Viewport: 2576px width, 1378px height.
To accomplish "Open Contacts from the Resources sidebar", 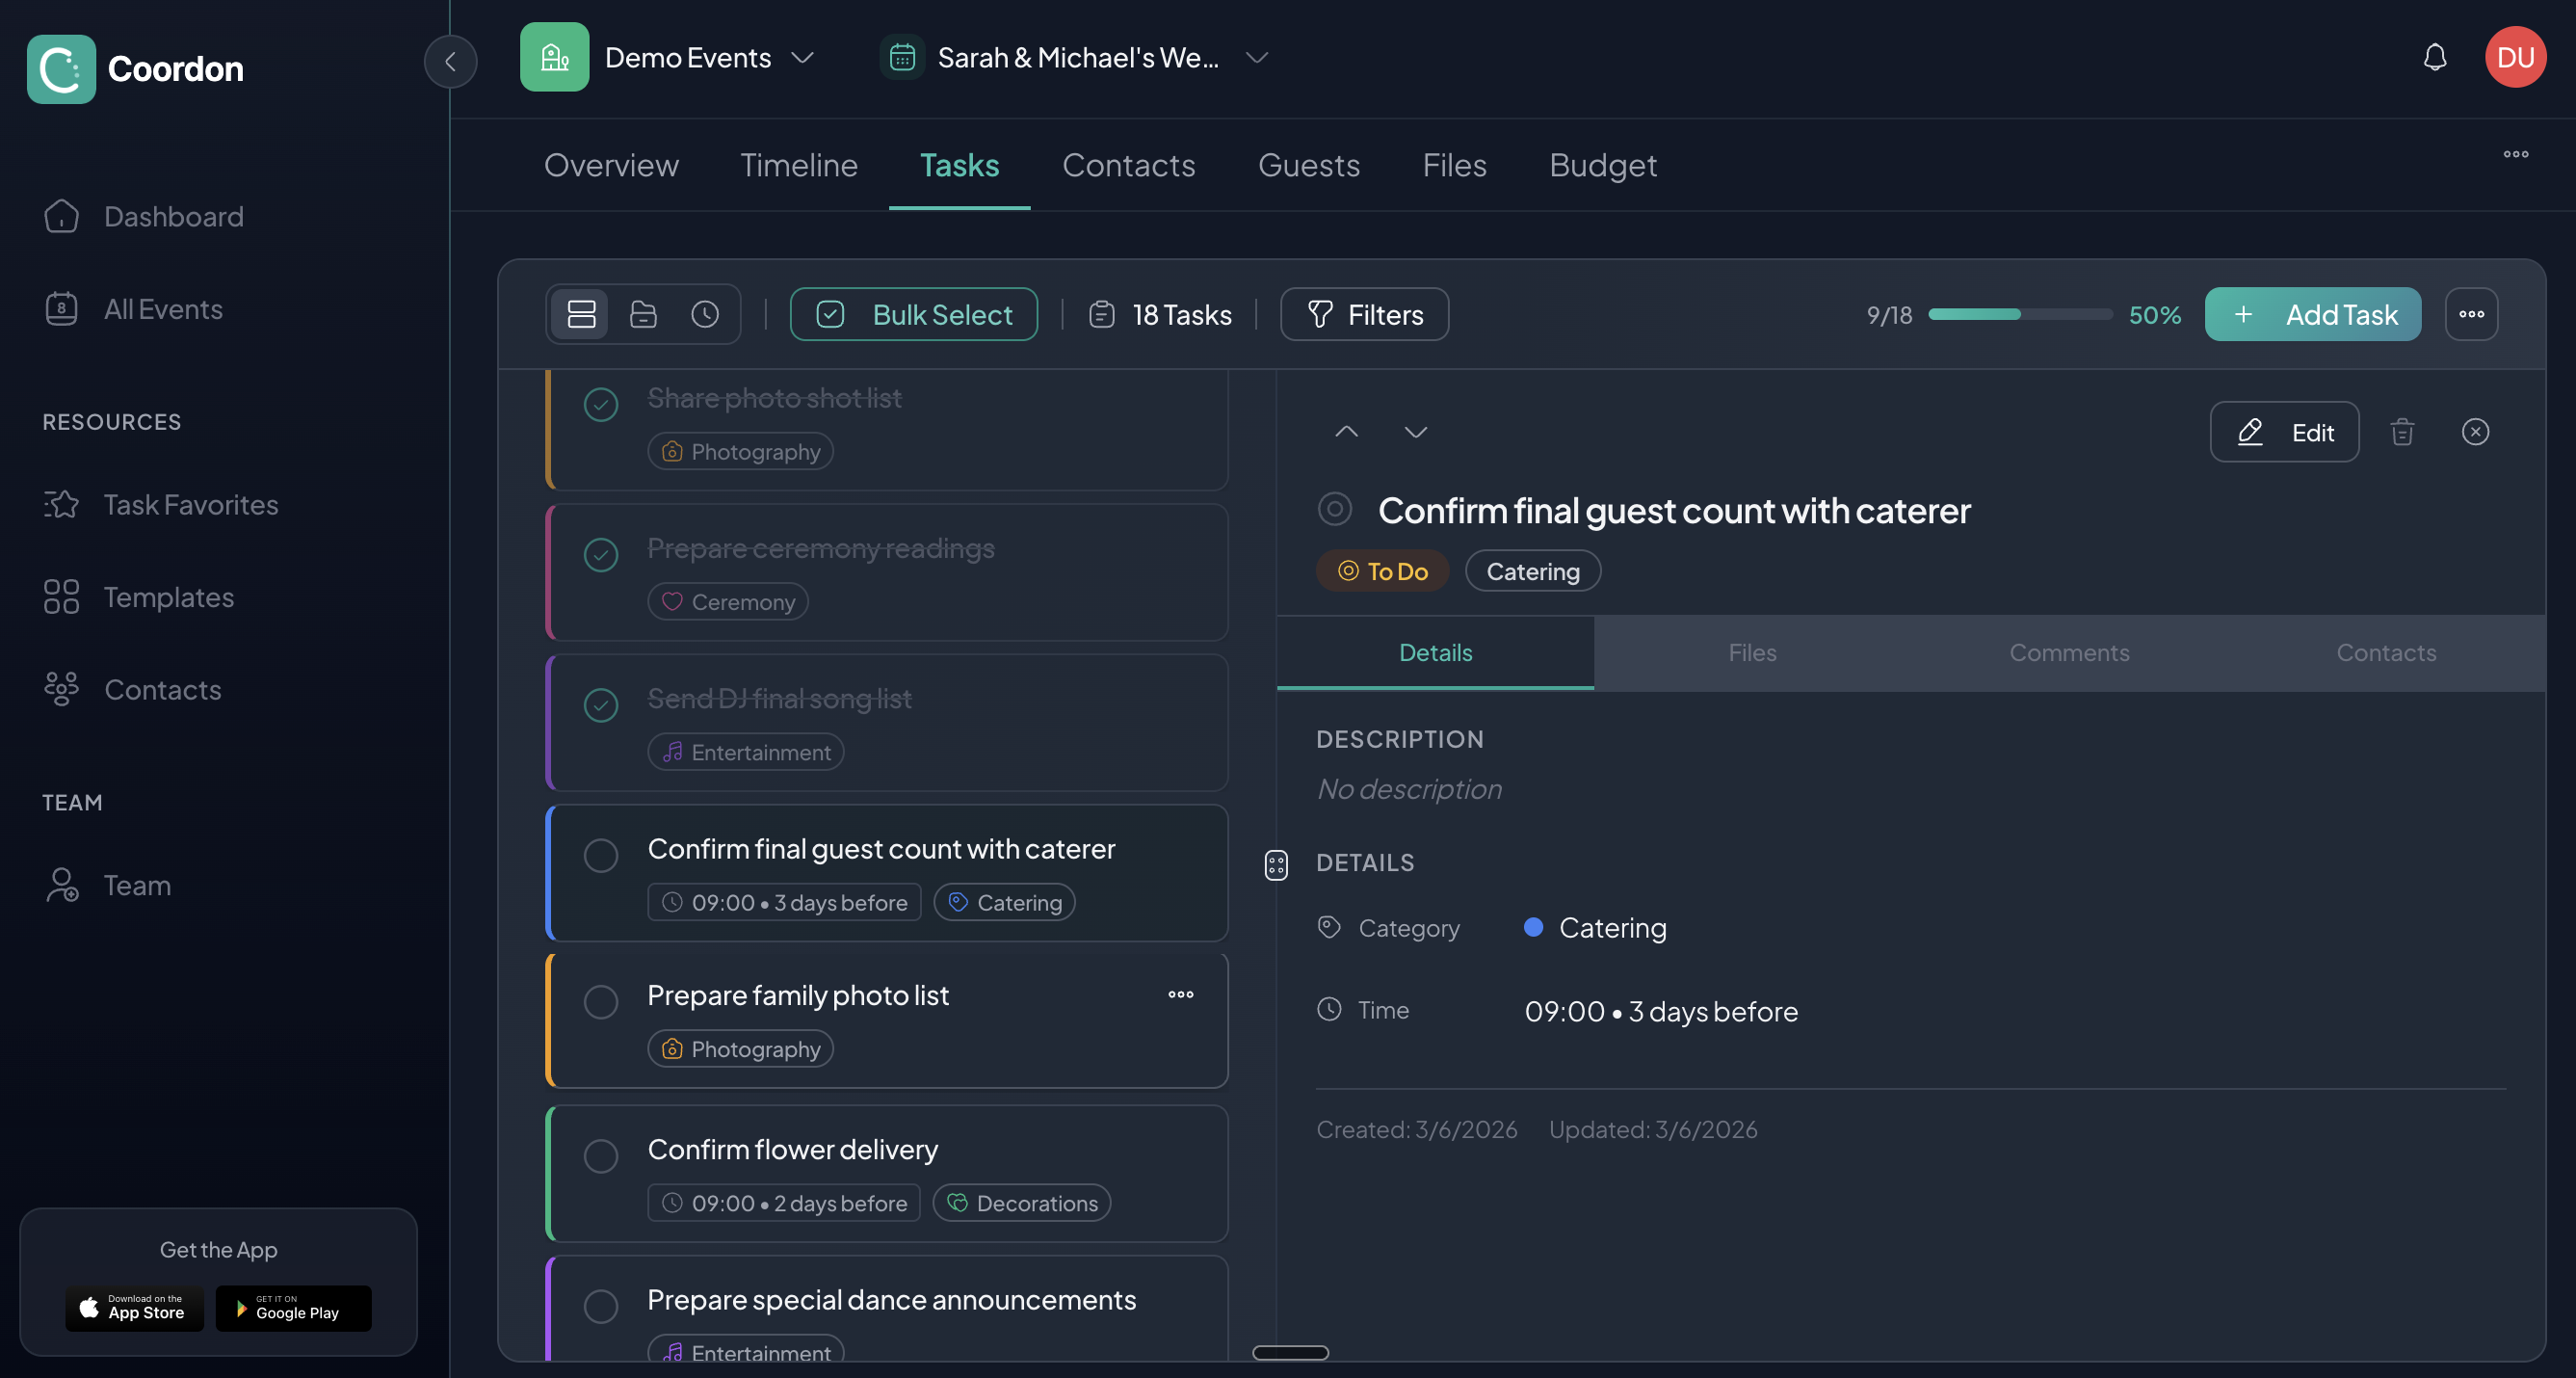I will (162, 689).
